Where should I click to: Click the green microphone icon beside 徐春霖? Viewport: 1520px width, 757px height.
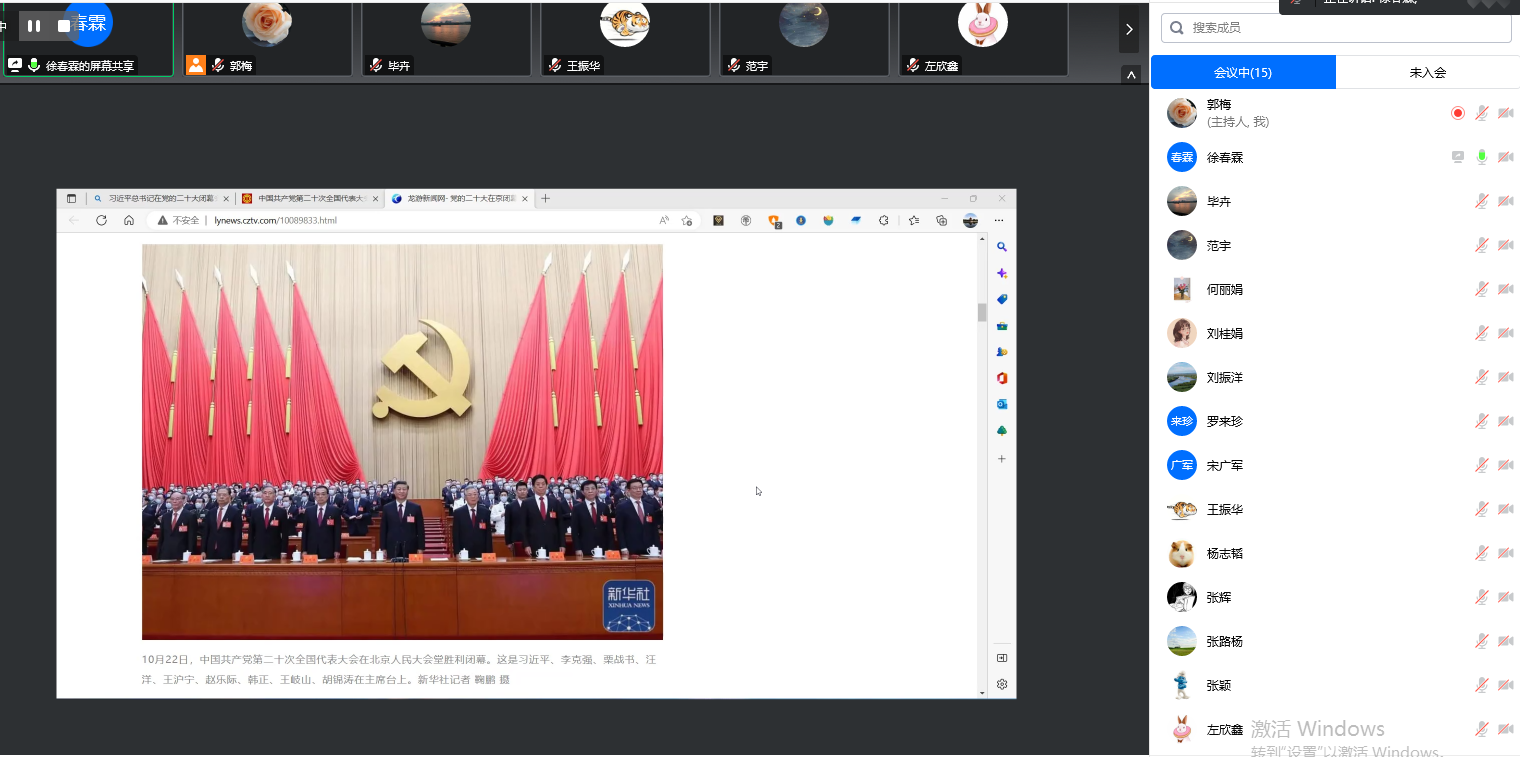(x=1482, y=157)
